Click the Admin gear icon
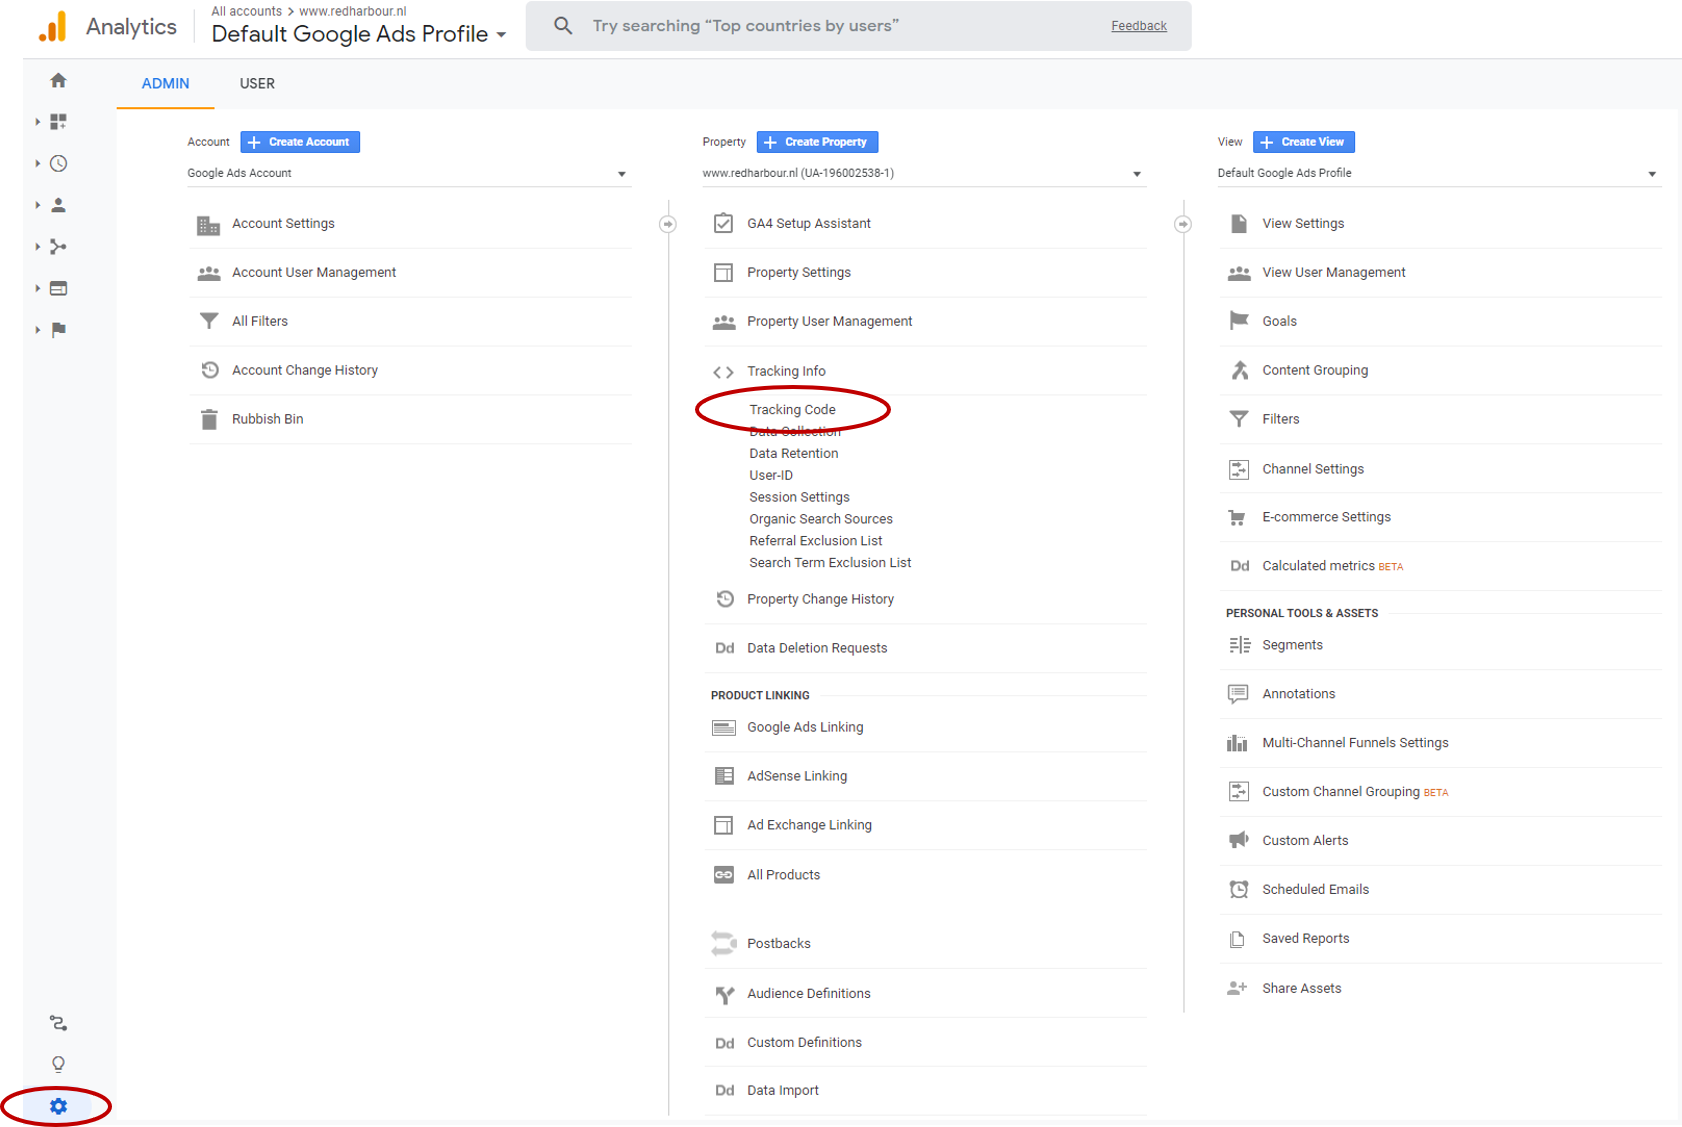 tap(58, 1106)
